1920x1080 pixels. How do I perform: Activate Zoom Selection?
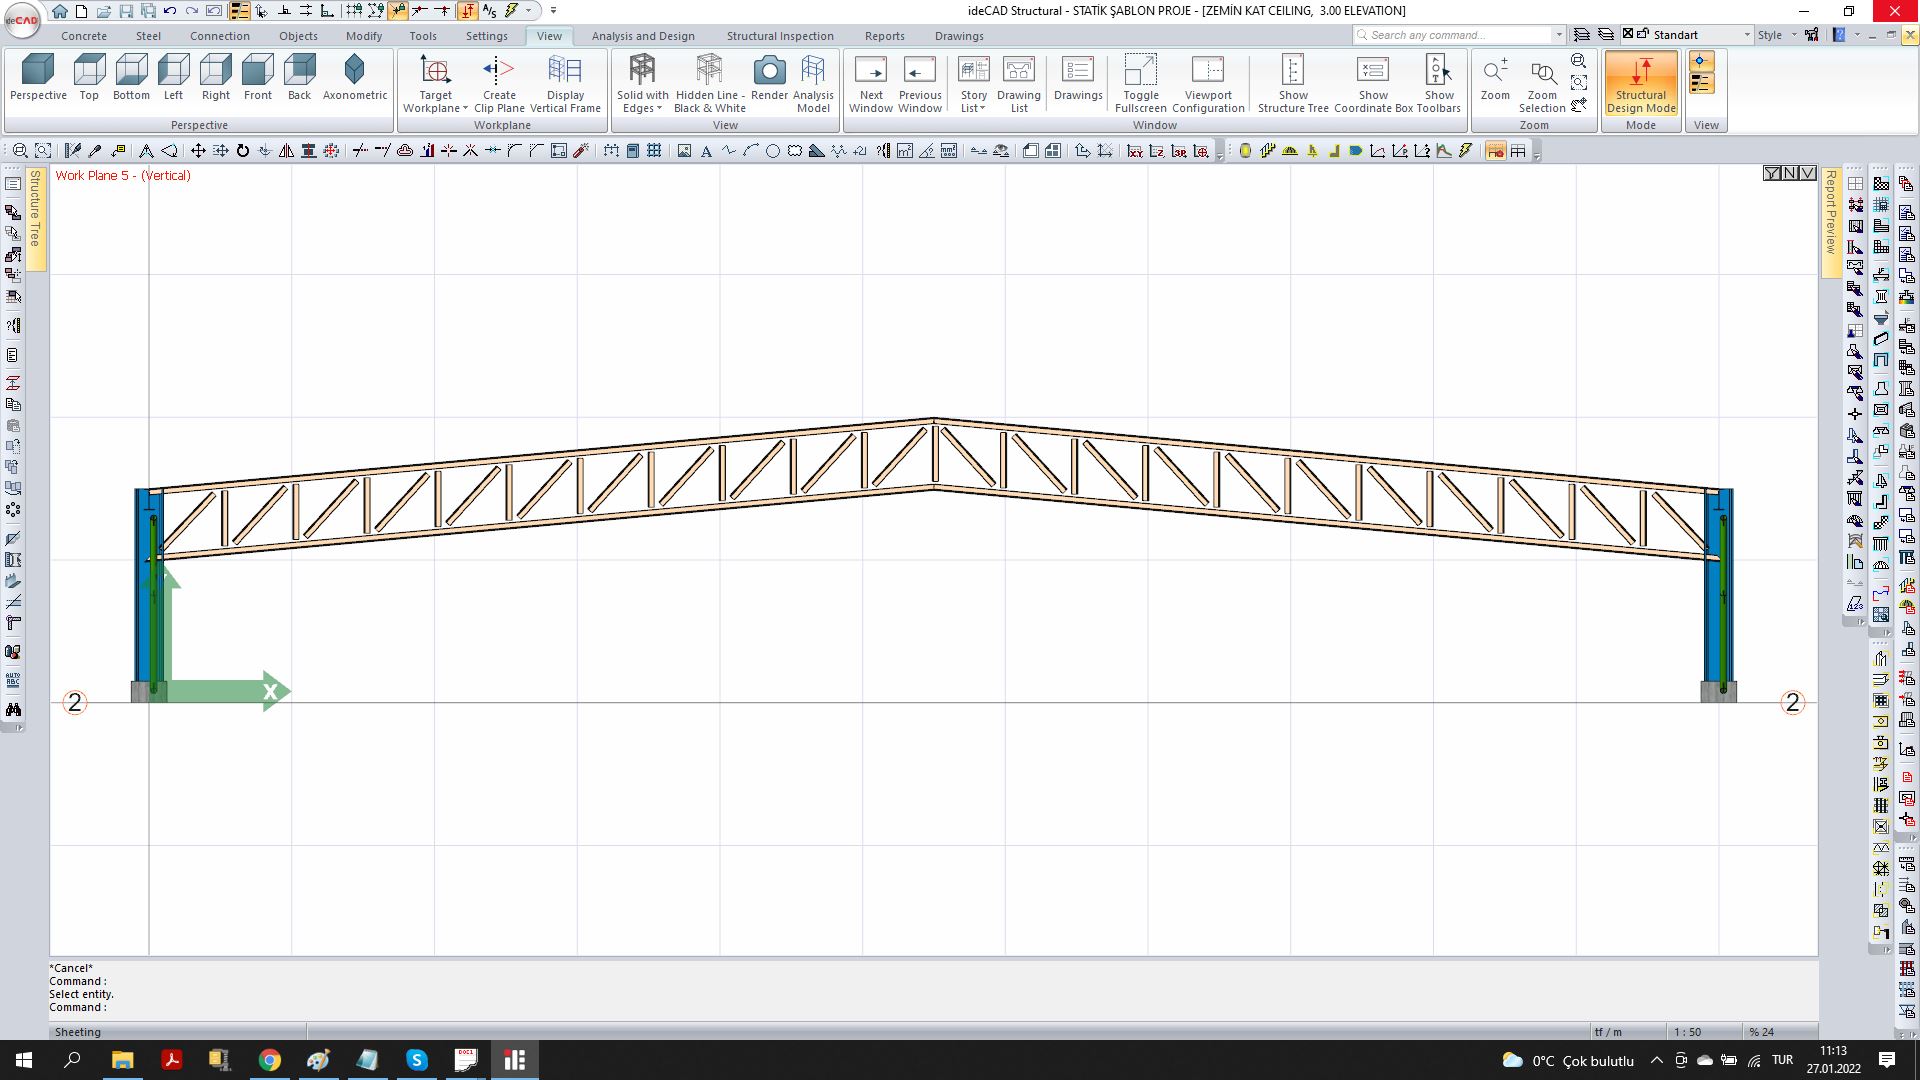click(x=1542, y=83)
